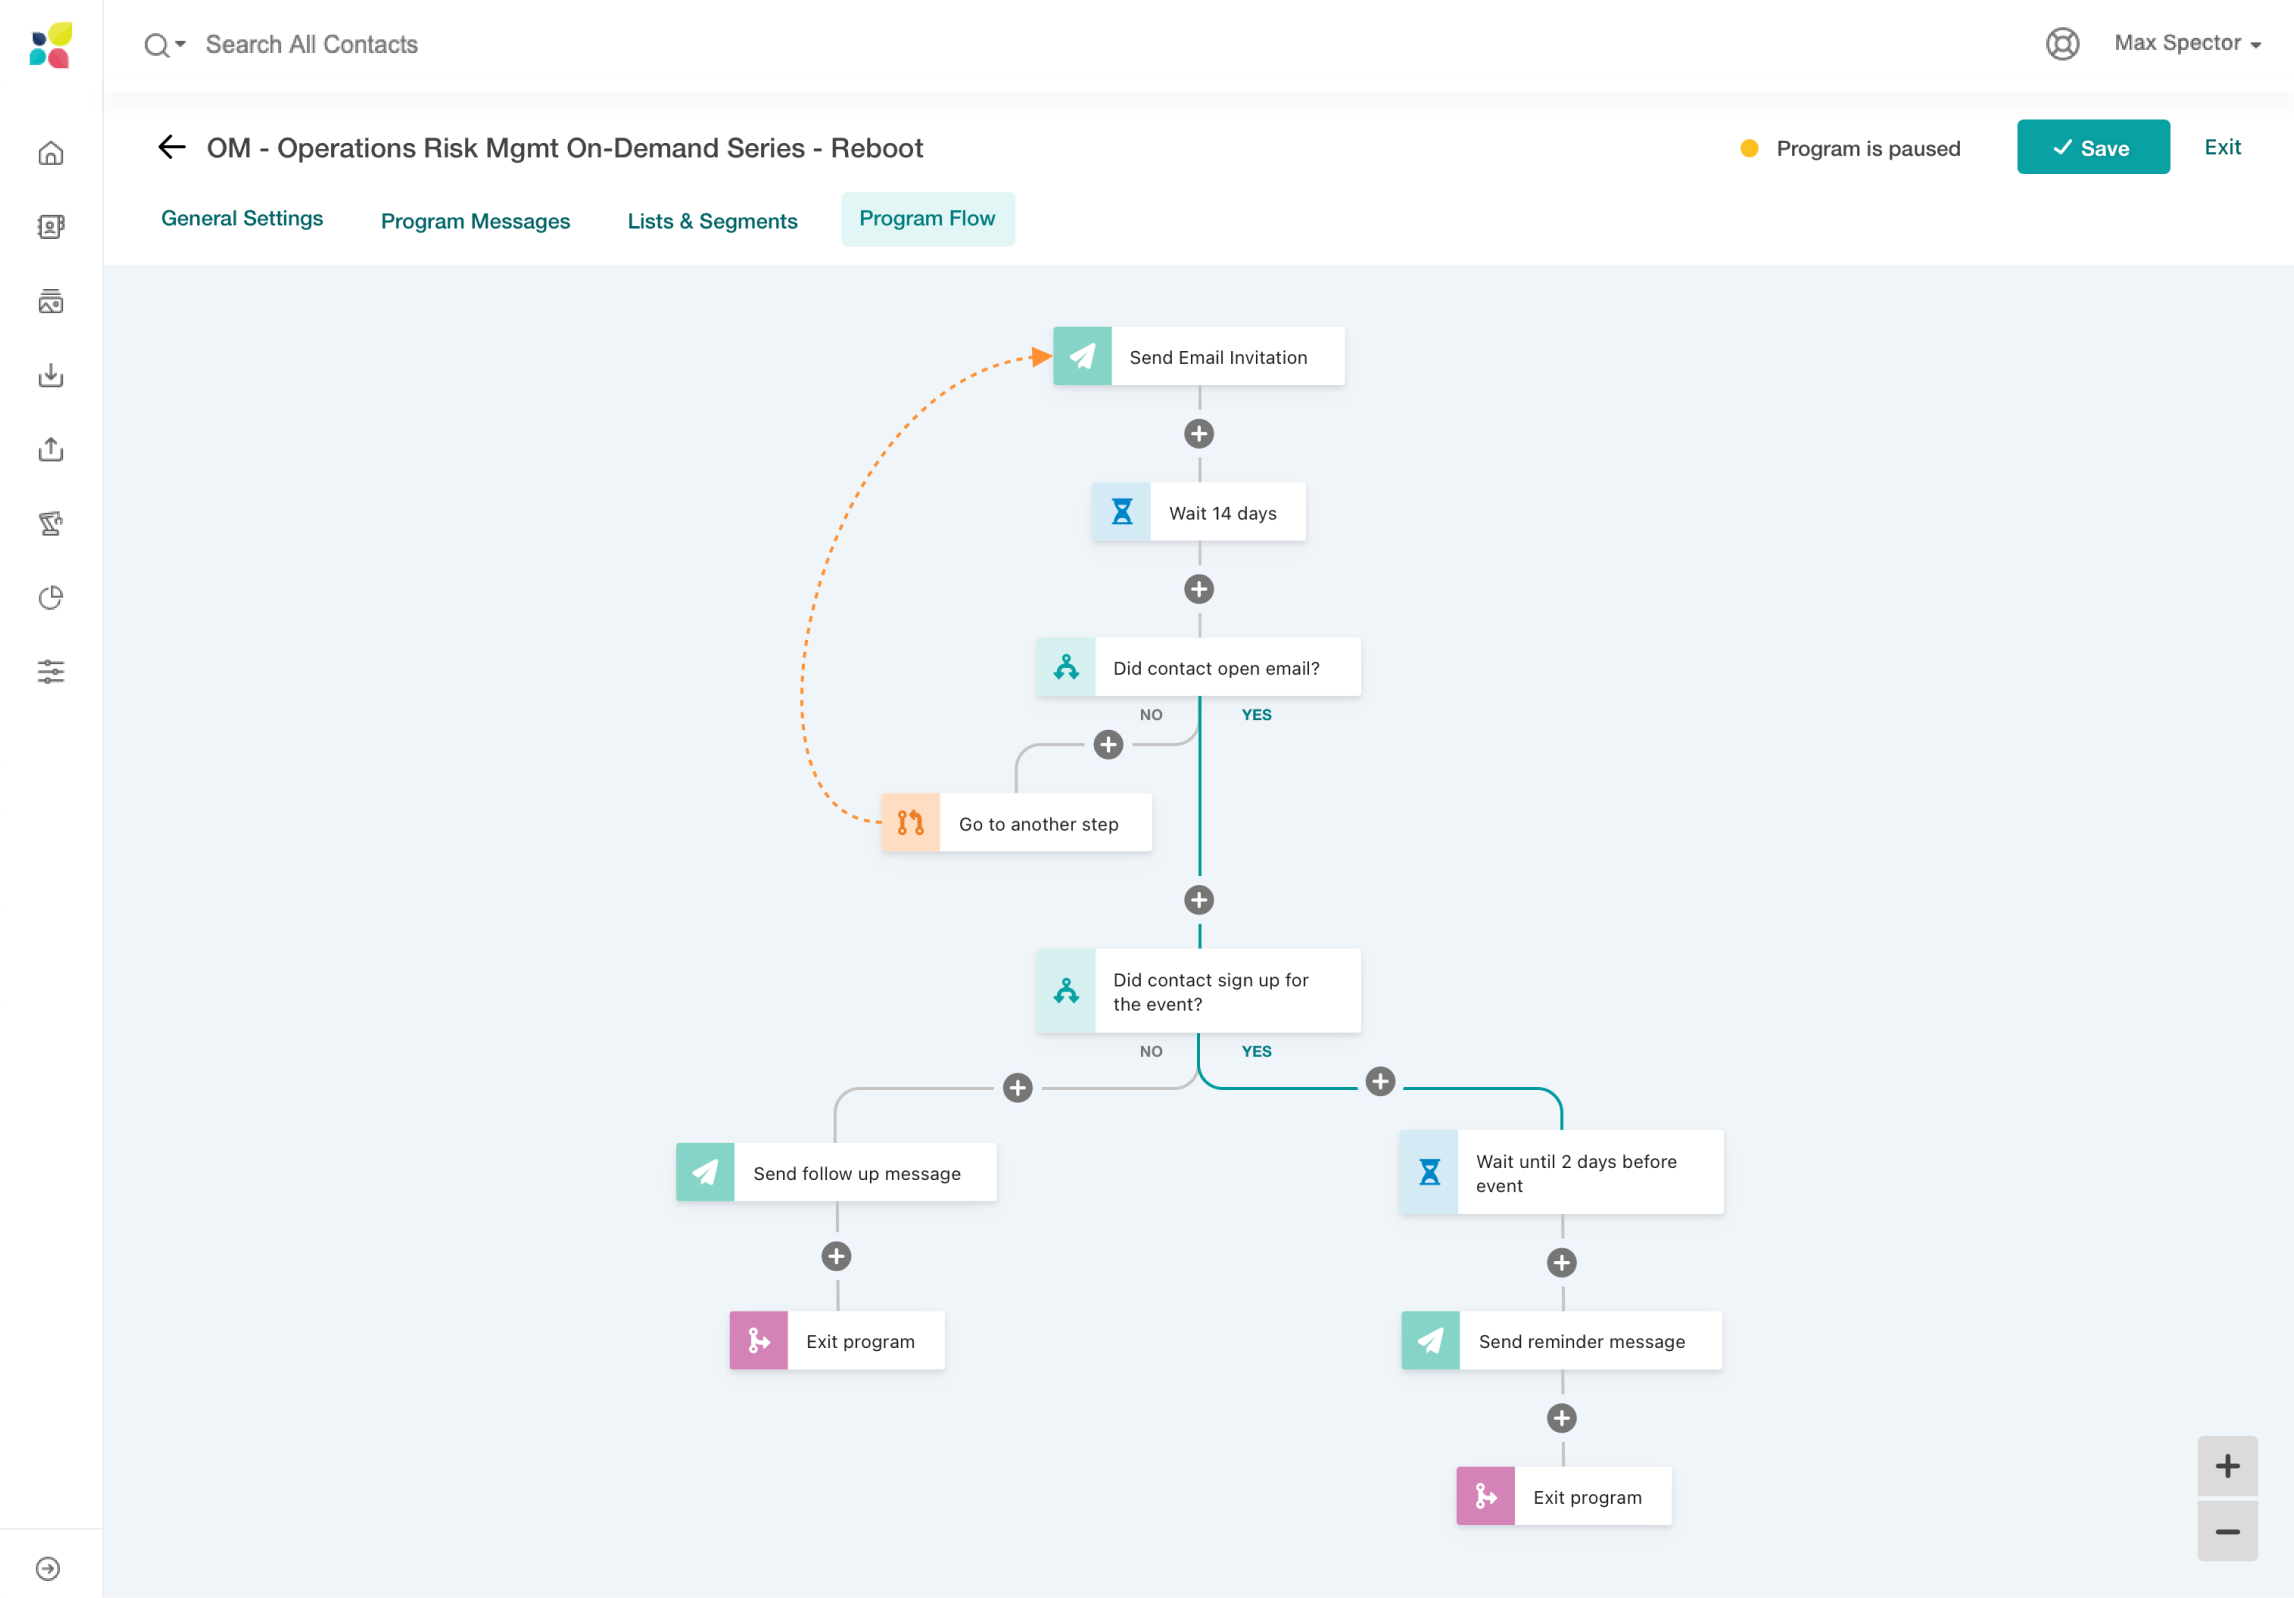Viewport: 2294px width, 1598px height.
Task: Click the Go to another step icon
Action: 910,823
